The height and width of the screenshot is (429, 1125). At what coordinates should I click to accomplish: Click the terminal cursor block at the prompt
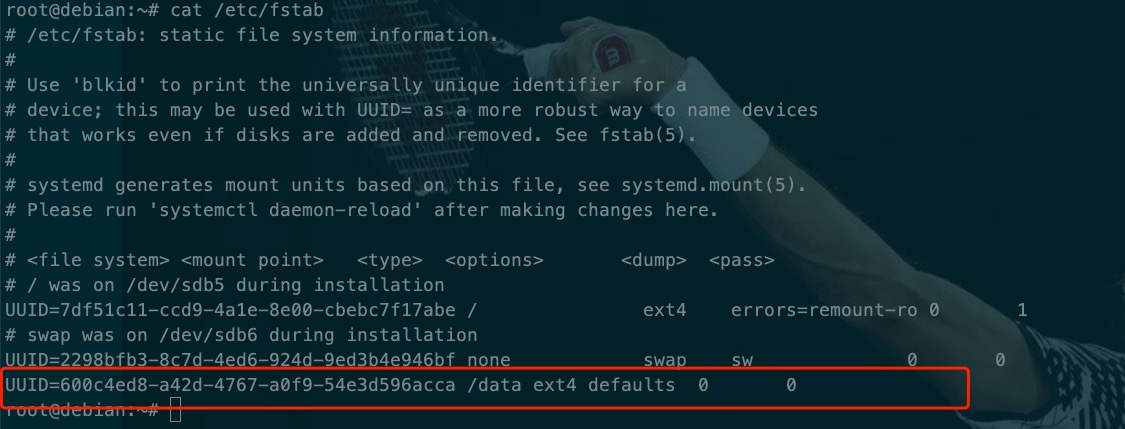175,409
